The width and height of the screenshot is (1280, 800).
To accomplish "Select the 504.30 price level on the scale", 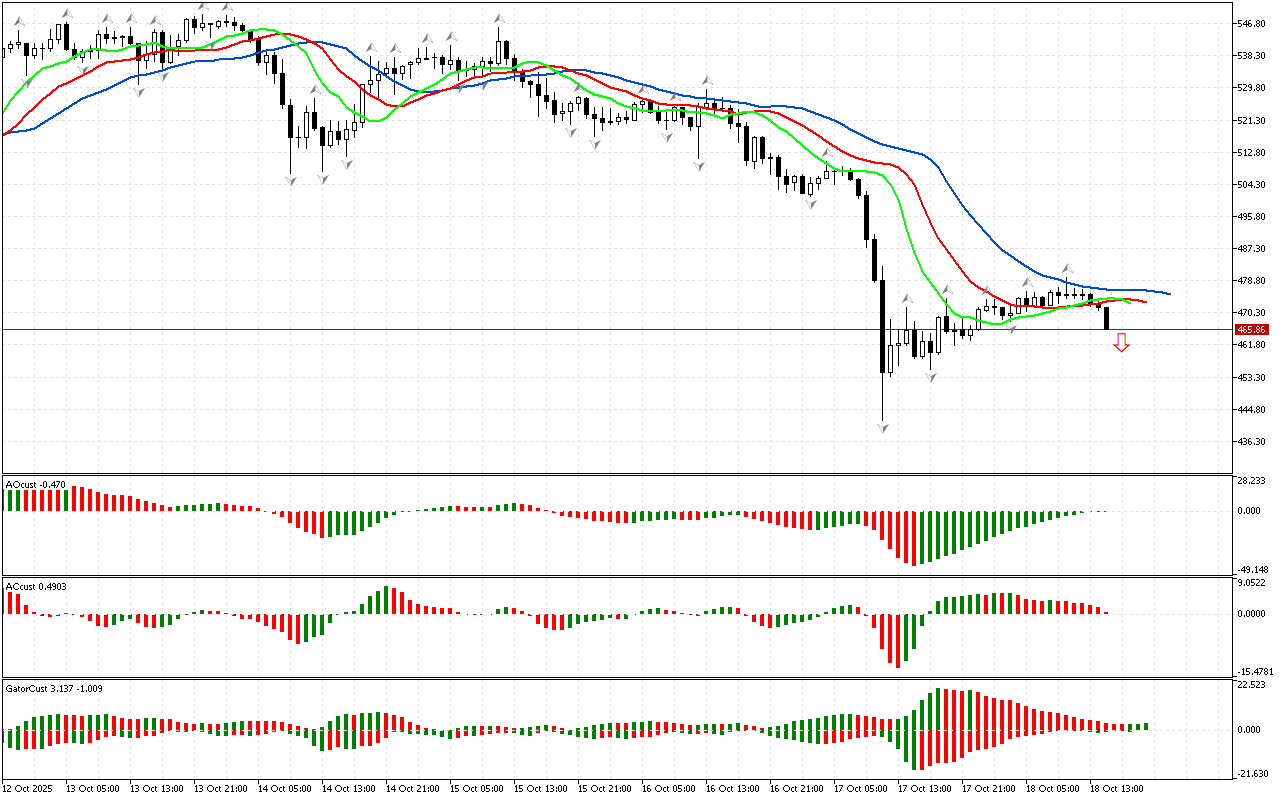I will pos(1252,185).
